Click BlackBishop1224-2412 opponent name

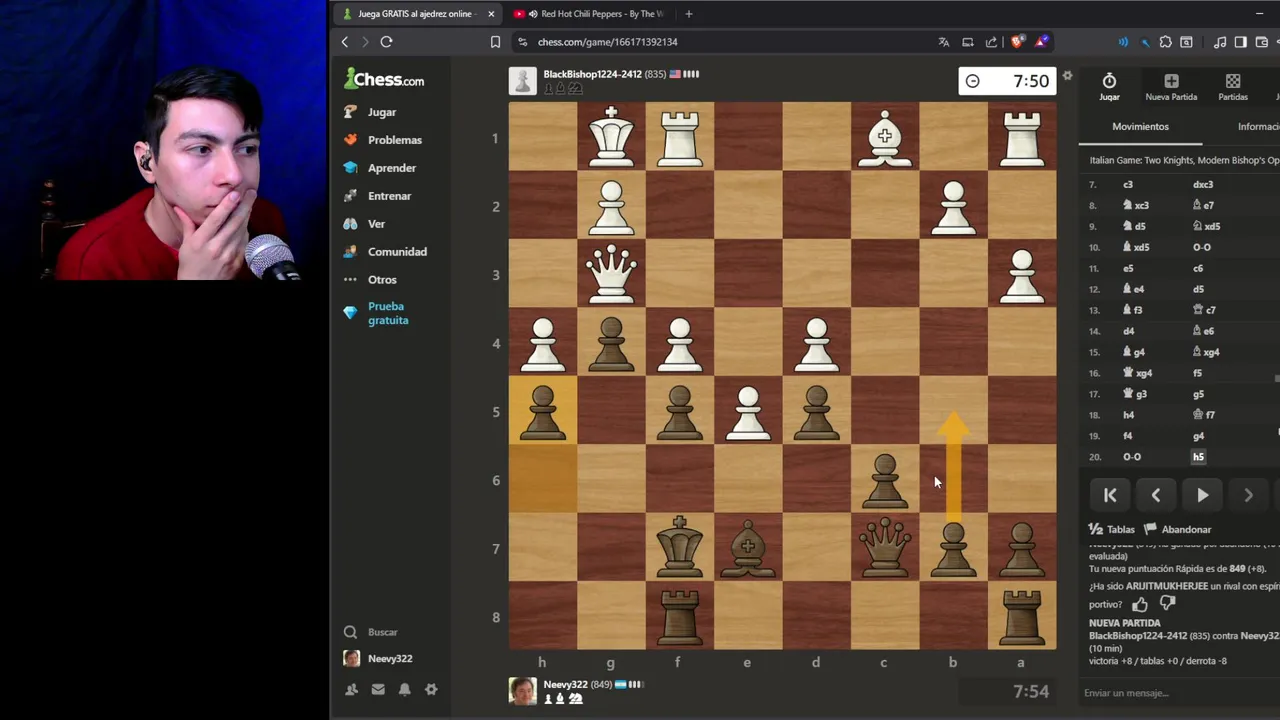click(592, 74)
